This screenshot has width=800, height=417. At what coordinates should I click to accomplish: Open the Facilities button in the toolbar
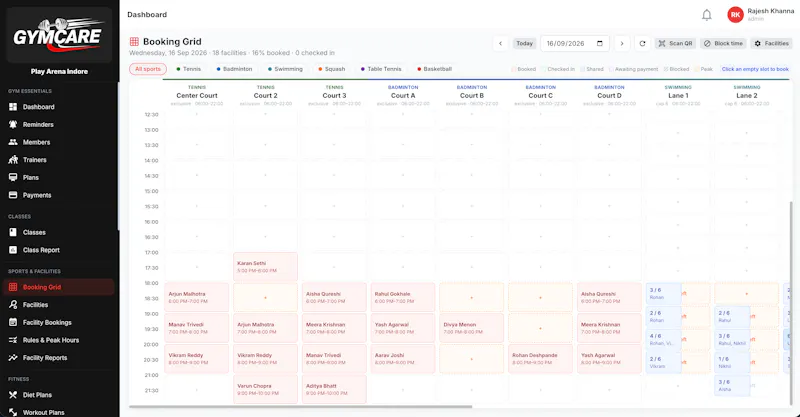click(771, 43)
